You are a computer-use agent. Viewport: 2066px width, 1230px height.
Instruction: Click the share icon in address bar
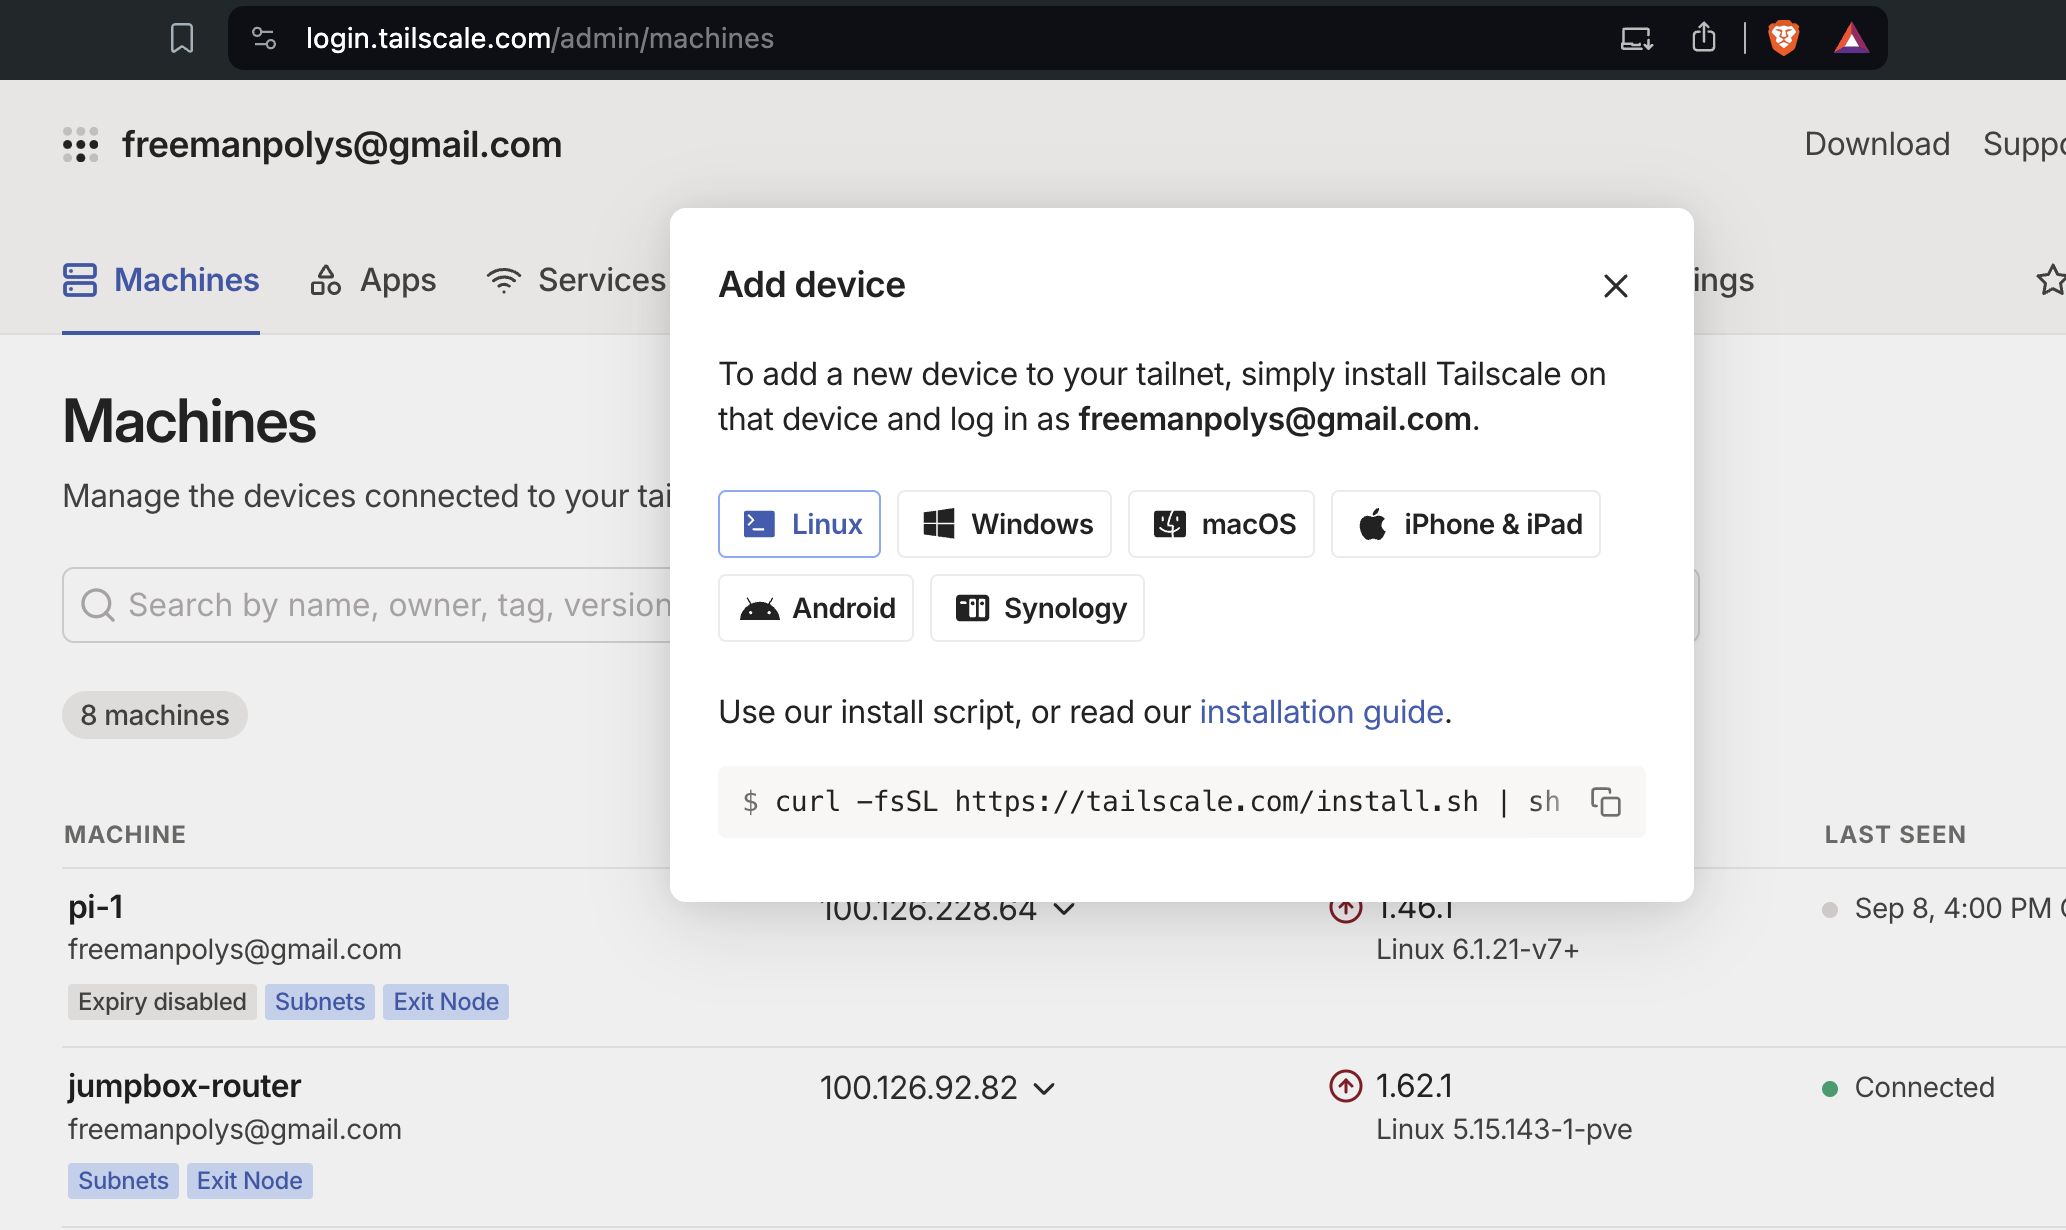click(x=1704, y=38)
